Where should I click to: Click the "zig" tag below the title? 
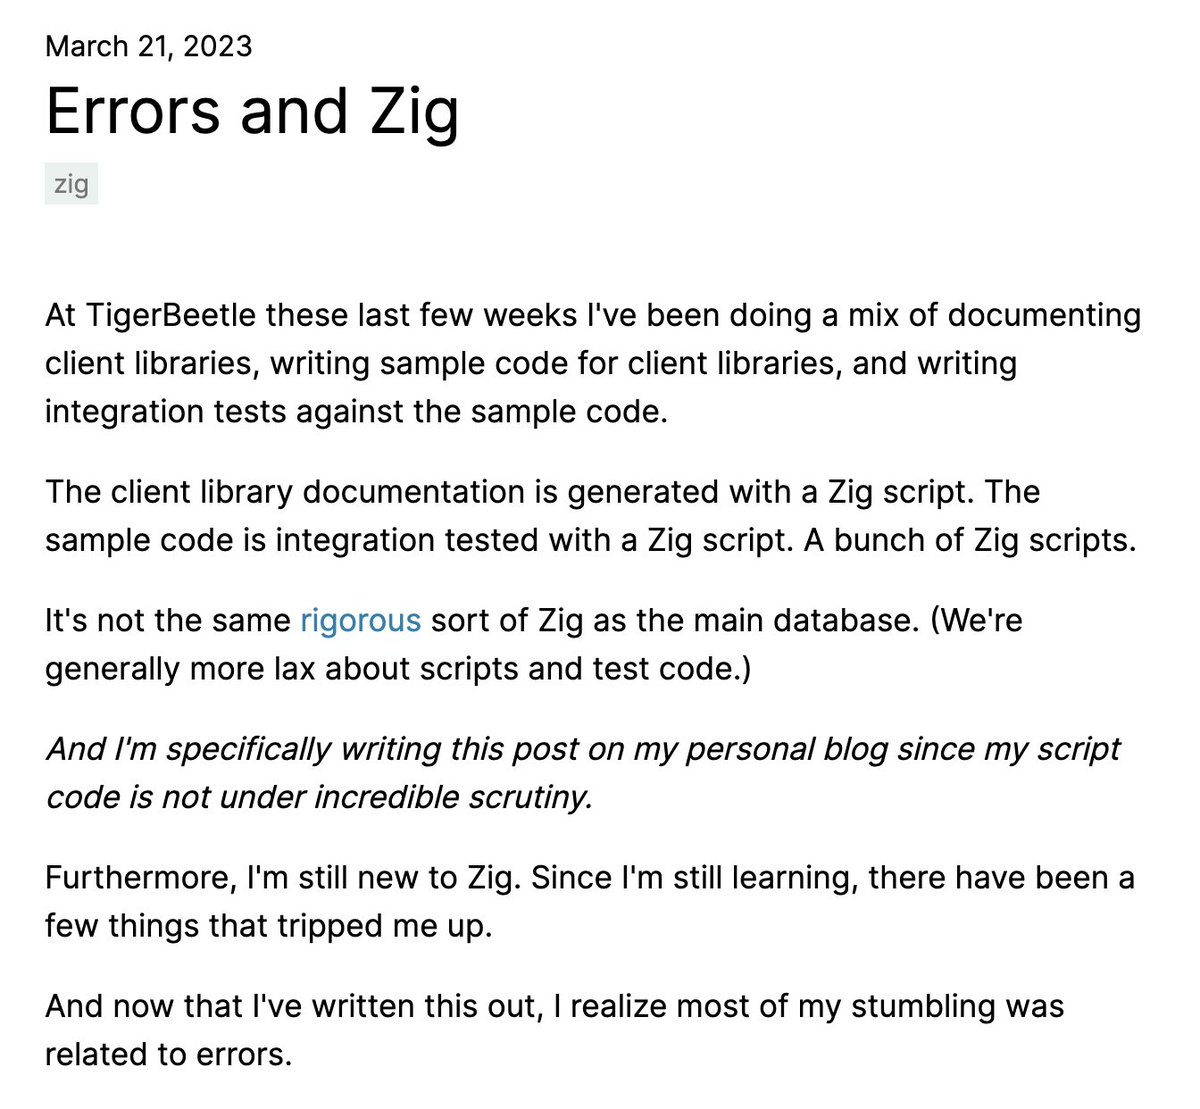[71, 185]
